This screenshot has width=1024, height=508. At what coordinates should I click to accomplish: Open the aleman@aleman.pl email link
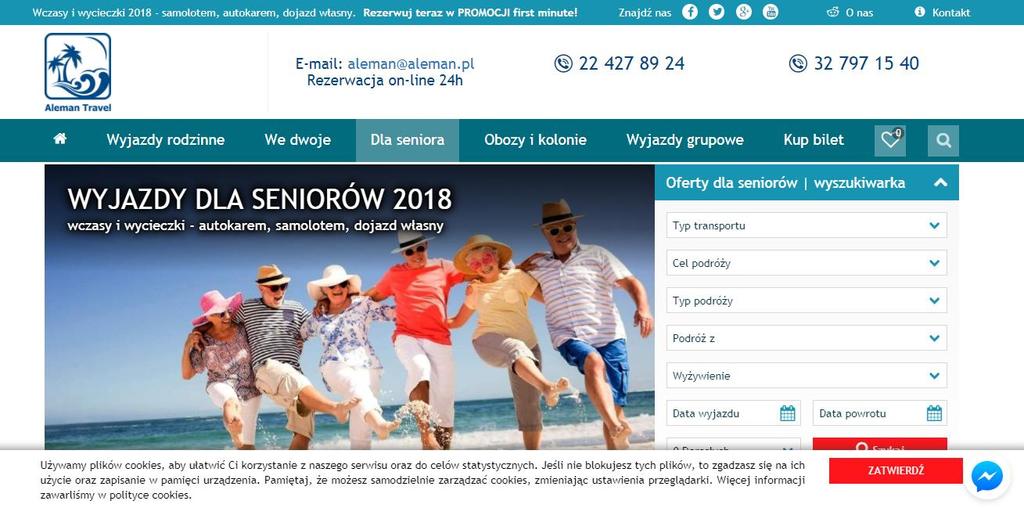[x=411, y=64]
